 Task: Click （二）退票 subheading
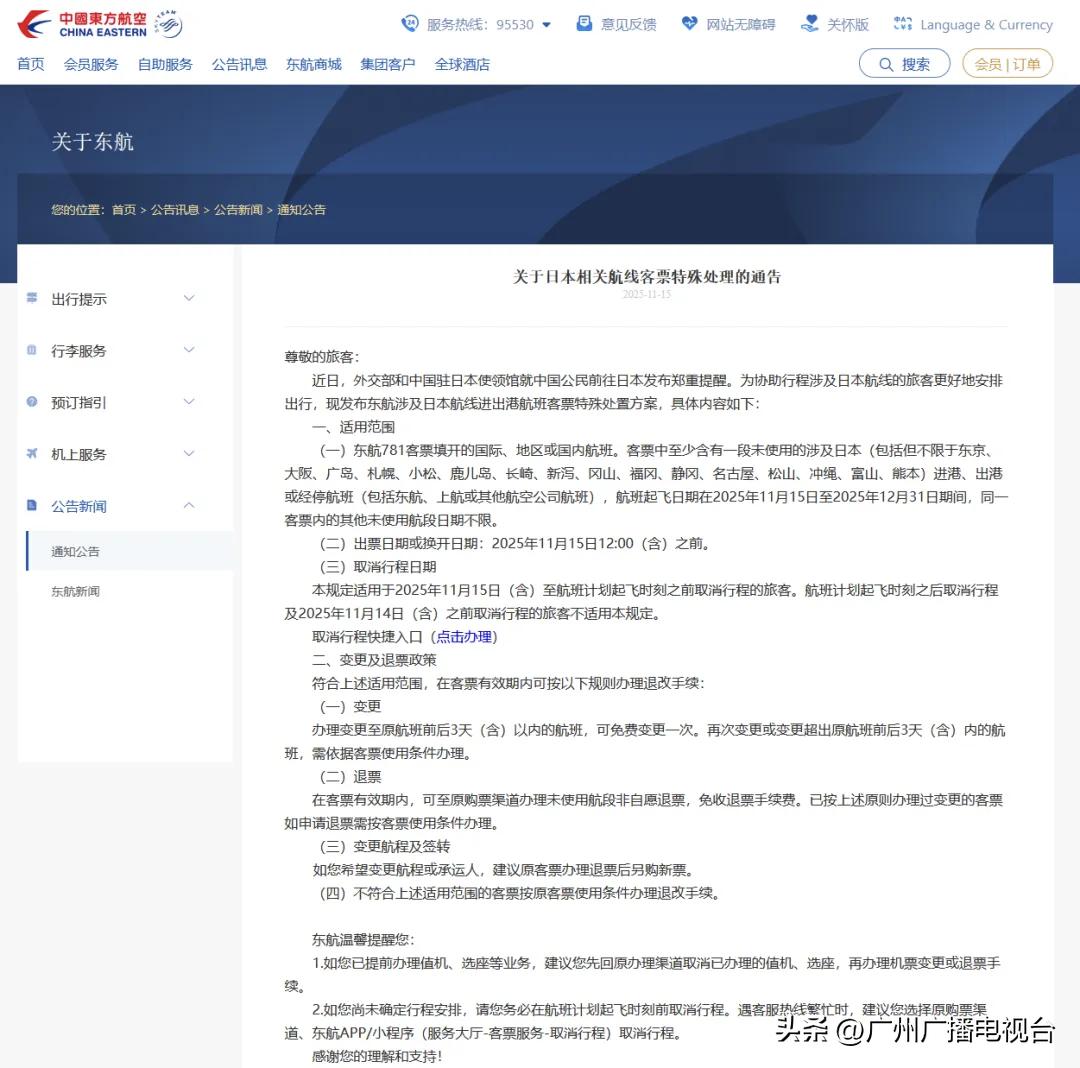(x=350, y=777)
